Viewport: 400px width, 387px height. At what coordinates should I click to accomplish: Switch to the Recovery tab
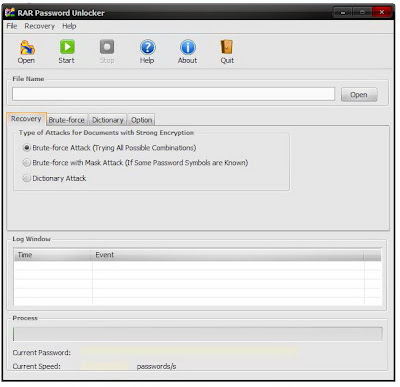[x=26, y=119]
